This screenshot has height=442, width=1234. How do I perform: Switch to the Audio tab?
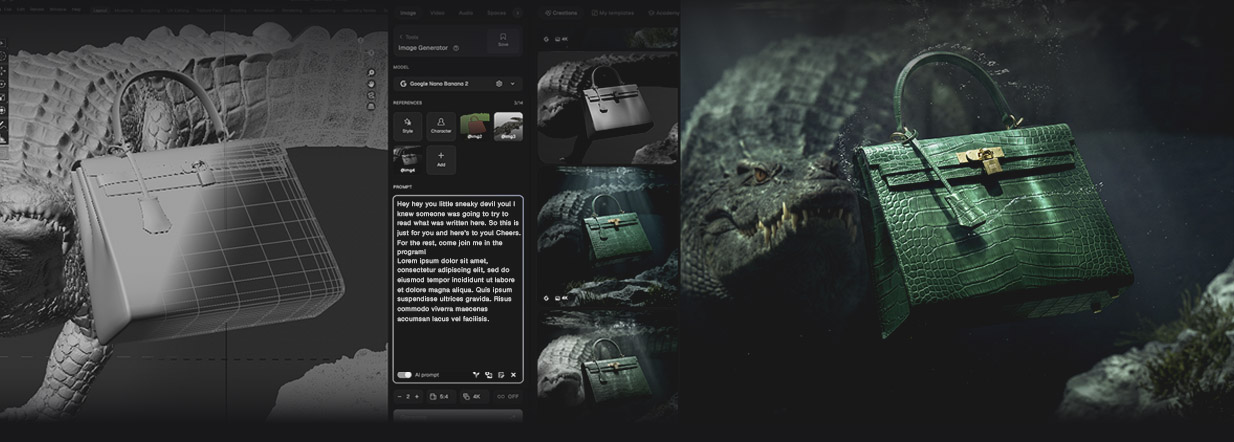pyautogui.click(x=466, y=13)
